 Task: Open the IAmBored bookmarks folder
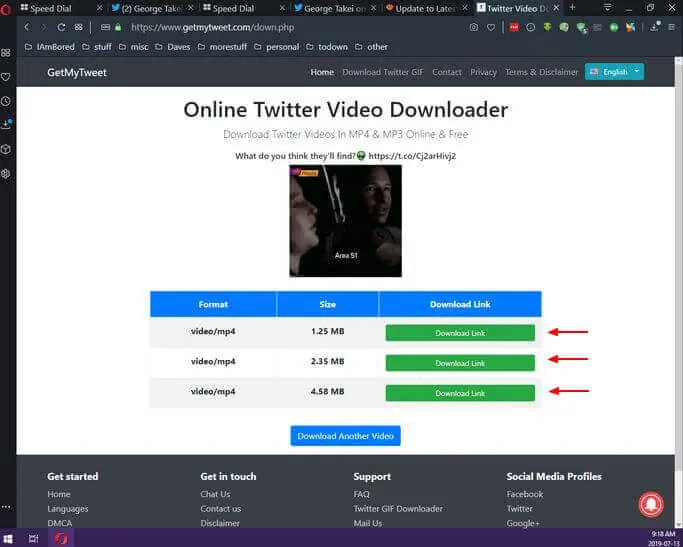click(50, 47)
